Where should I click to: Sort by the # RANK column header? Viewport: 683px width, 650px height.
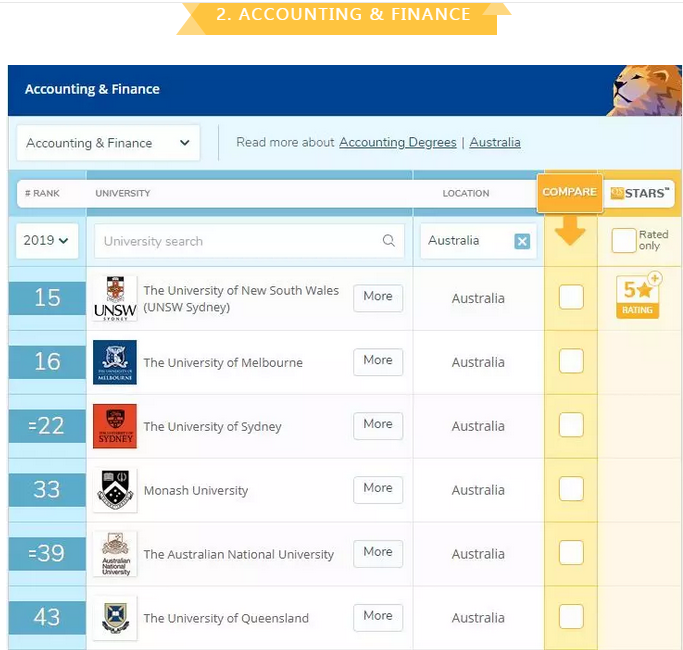(42, 193)
